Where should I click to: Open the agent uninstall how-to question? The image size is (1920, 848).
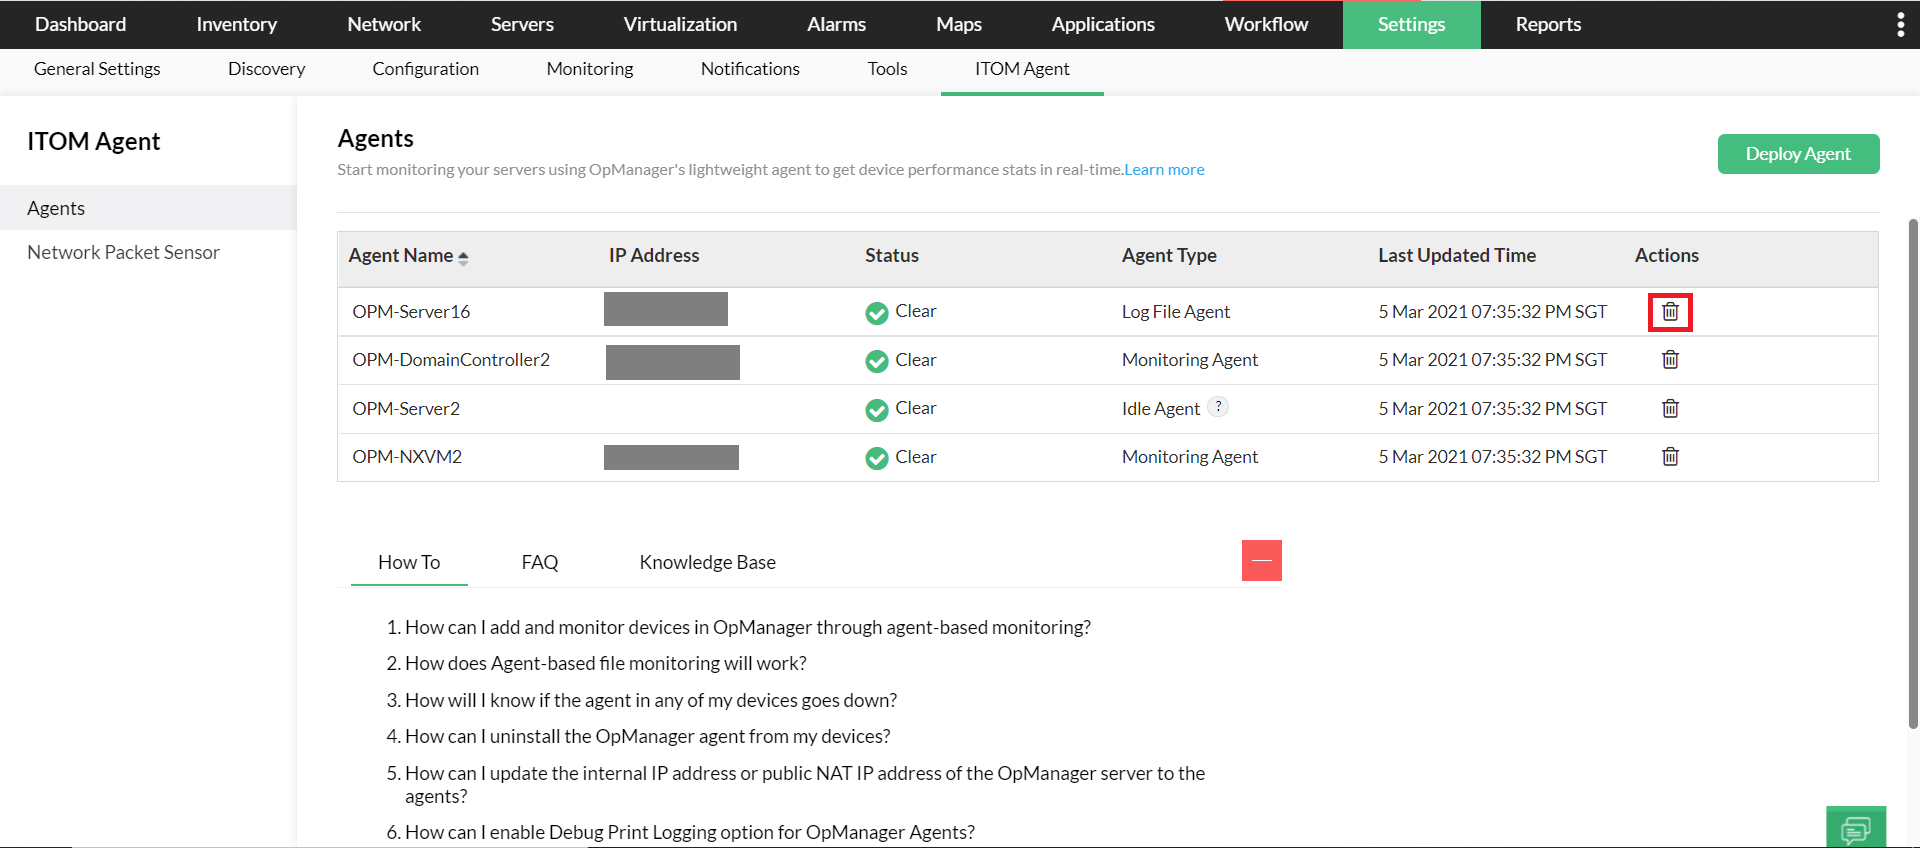(x=647, y=736)
